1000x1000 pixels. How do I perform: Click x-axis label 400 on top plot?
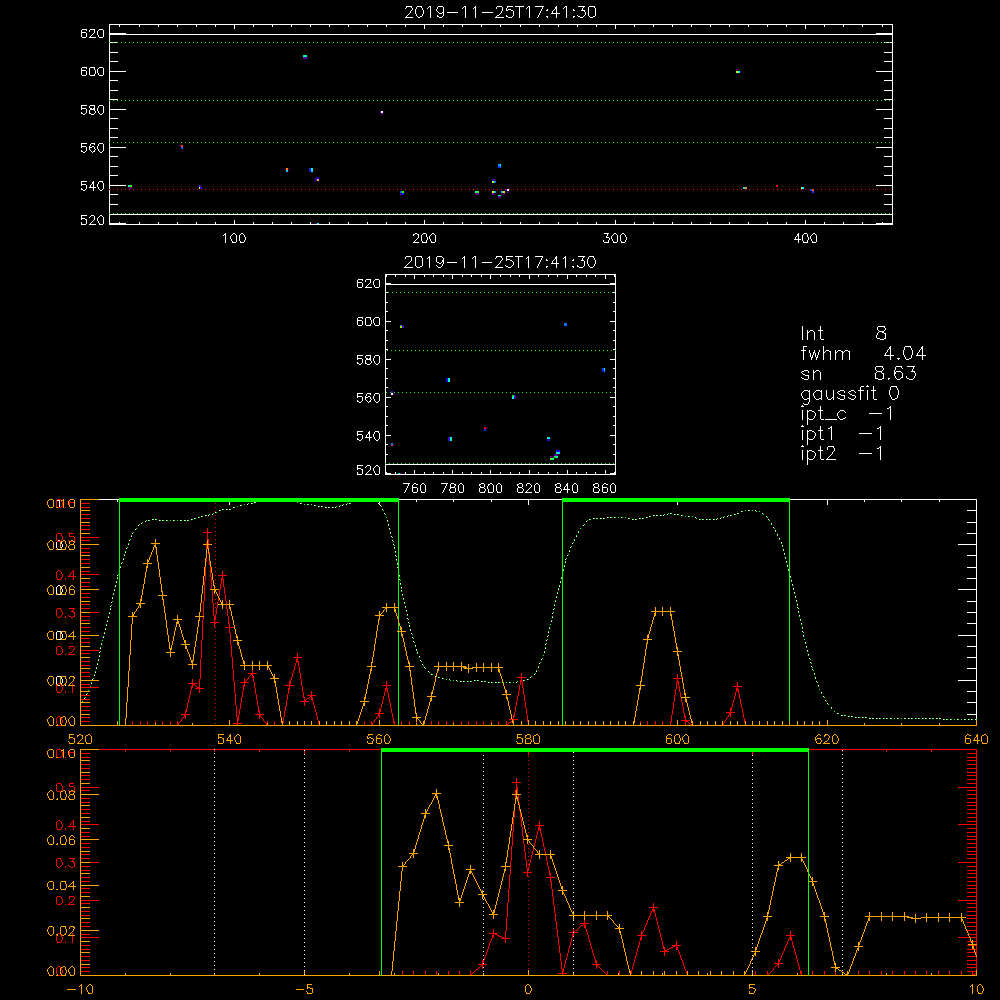coord(805,239)
